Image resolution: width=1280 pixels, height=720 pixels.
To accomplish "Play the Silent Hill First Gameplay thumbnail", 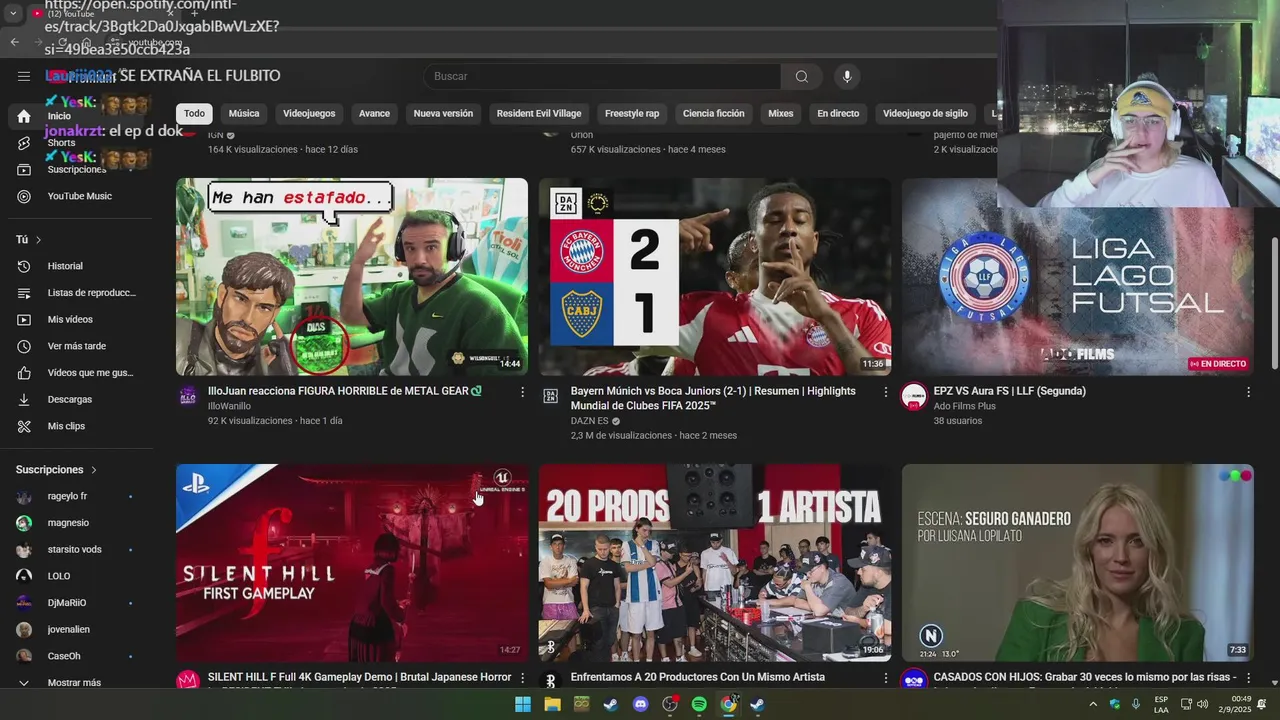I will (x=352, y=562).
